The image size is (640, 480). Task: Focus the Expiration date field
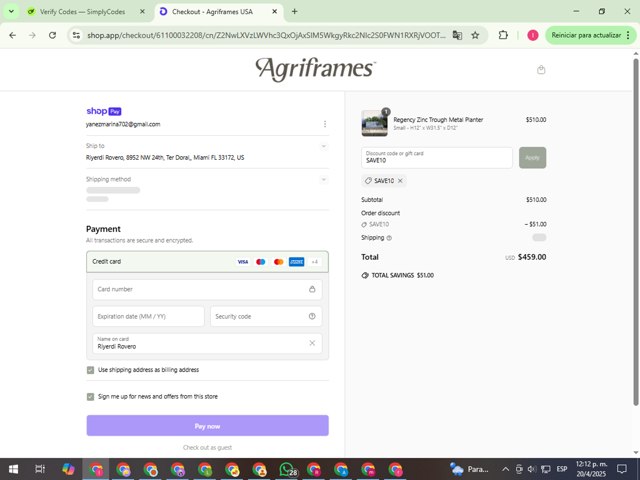(x=148, y=316)
